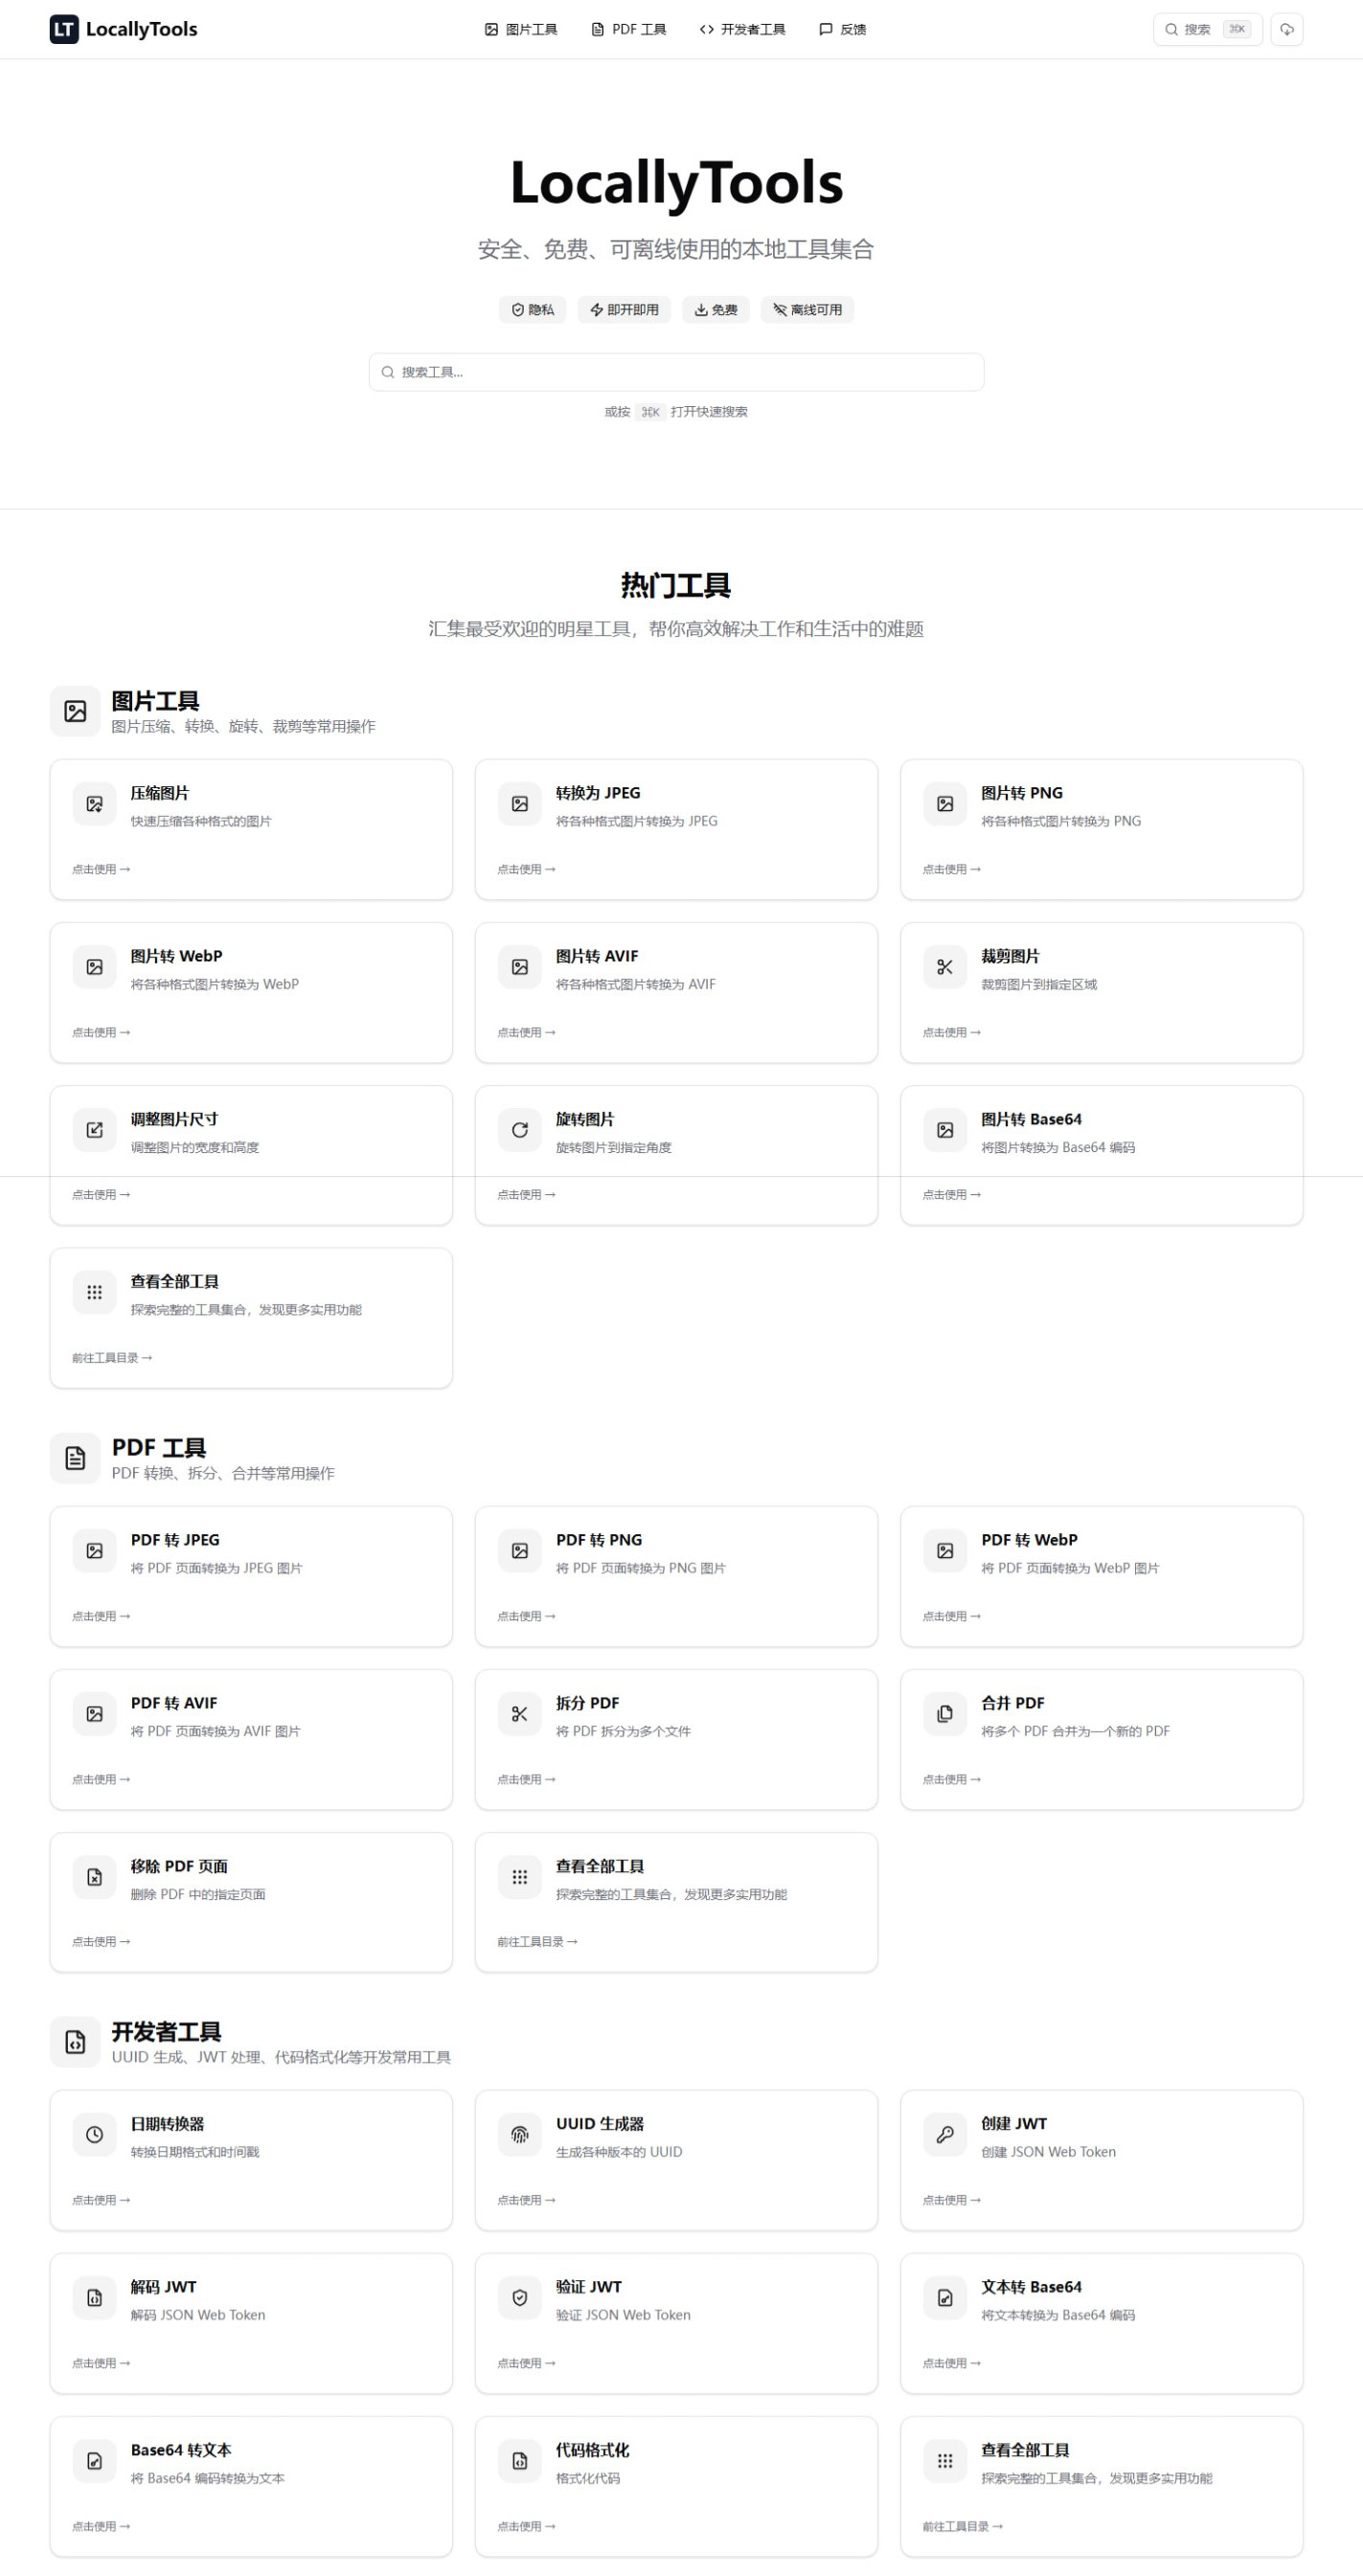The width and height of the screenshot is (1363, 2576).
Task: Click the rotate icon on 旋转图片 card
Action: pos(519,1130)
